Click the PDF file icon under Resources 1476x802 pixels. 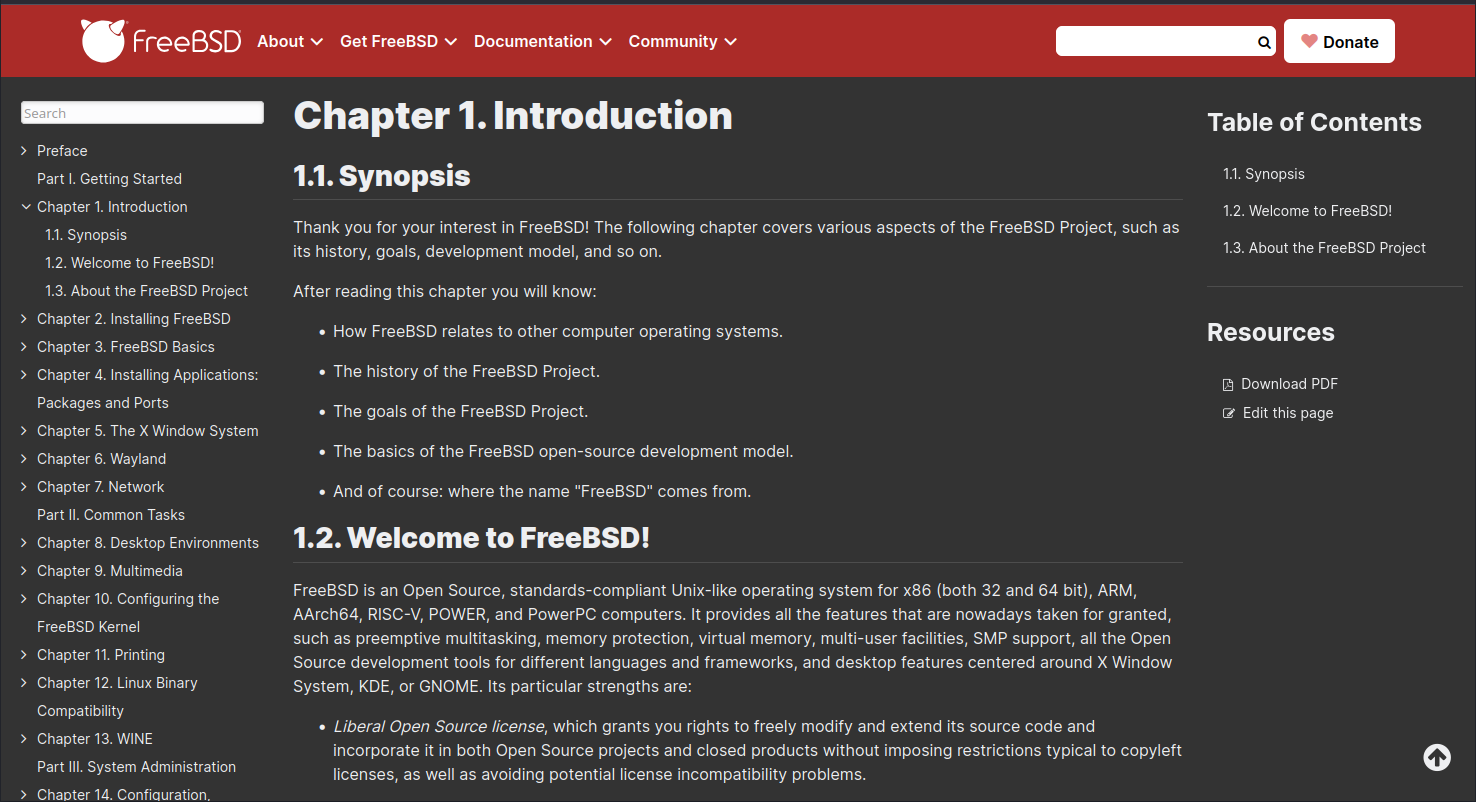pos(1228,385)
